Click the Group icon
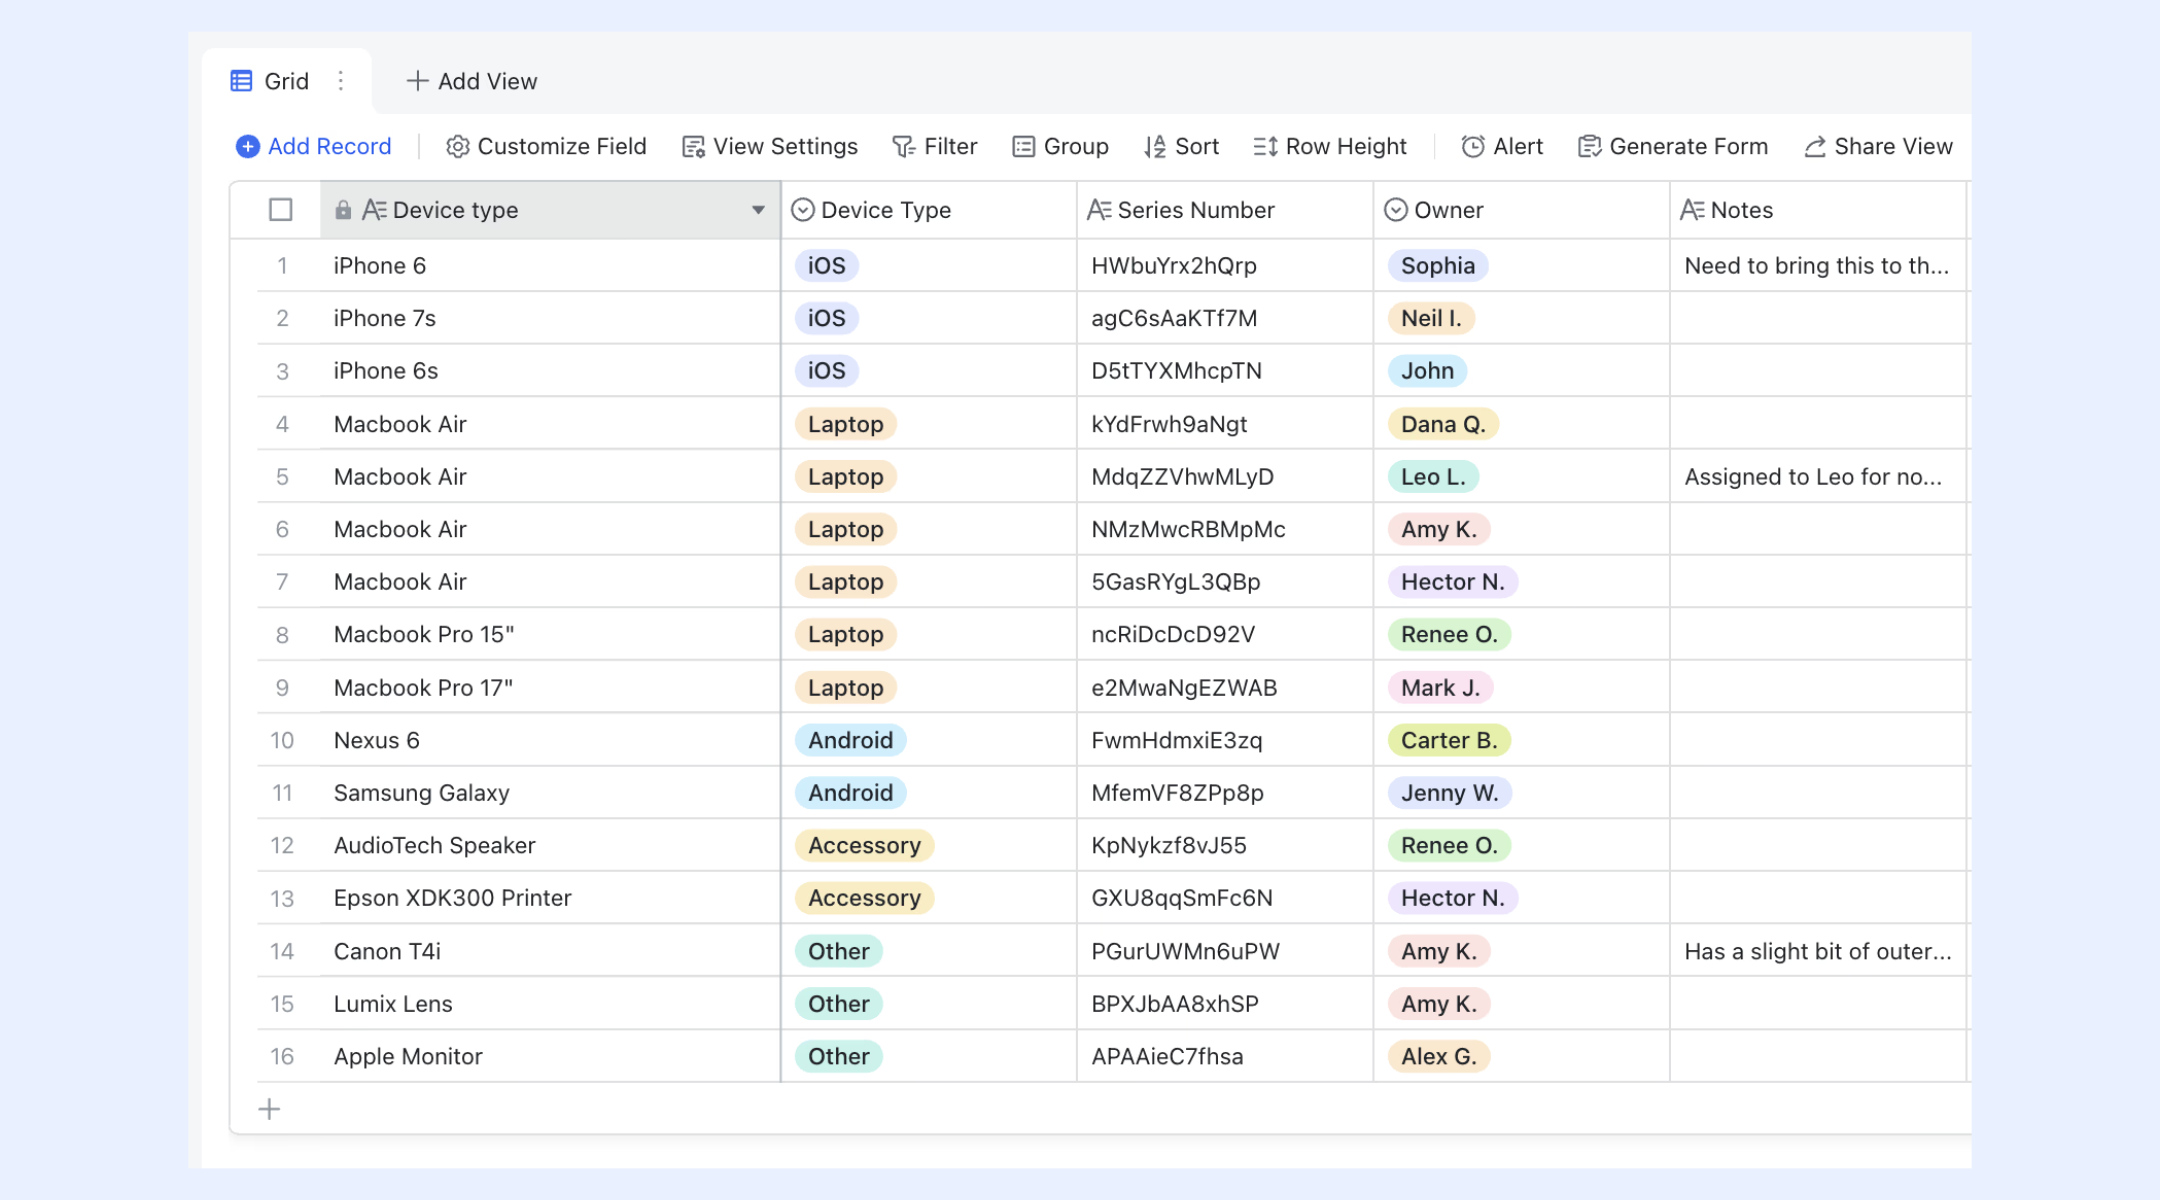The image size is (2160, 1200). (1023, 147)
